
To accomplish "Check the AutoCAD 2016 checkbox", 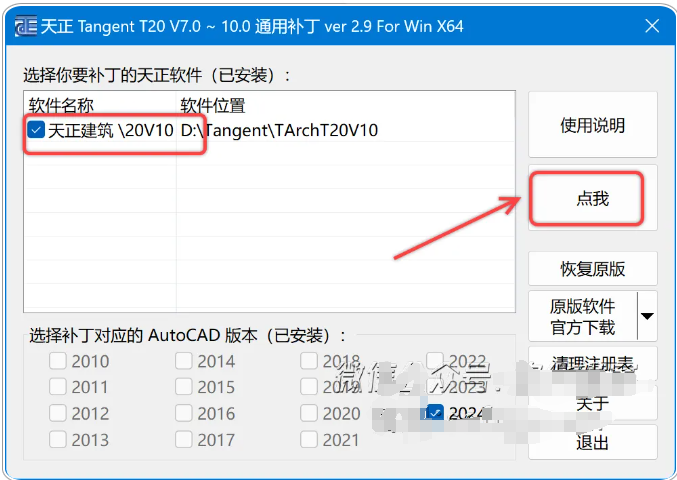I will 183,413.
